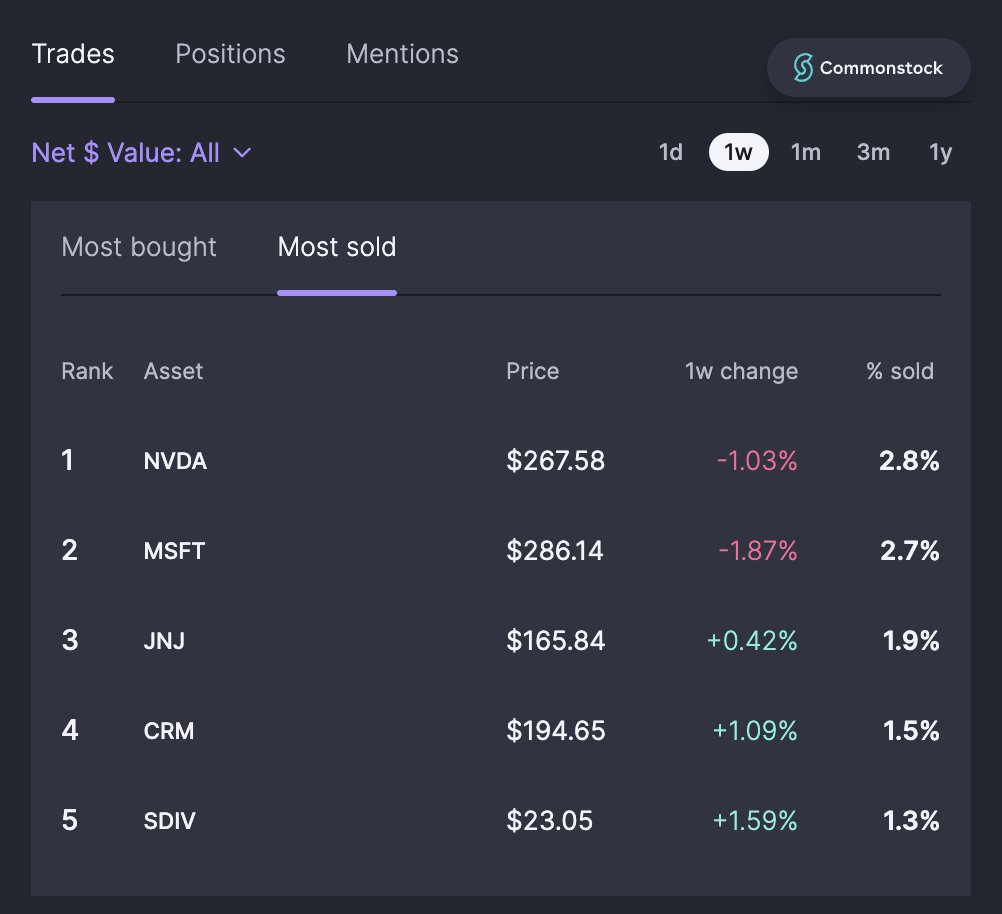
Task: Expand the Net $ Value: All selector
Action: (140, 152)
